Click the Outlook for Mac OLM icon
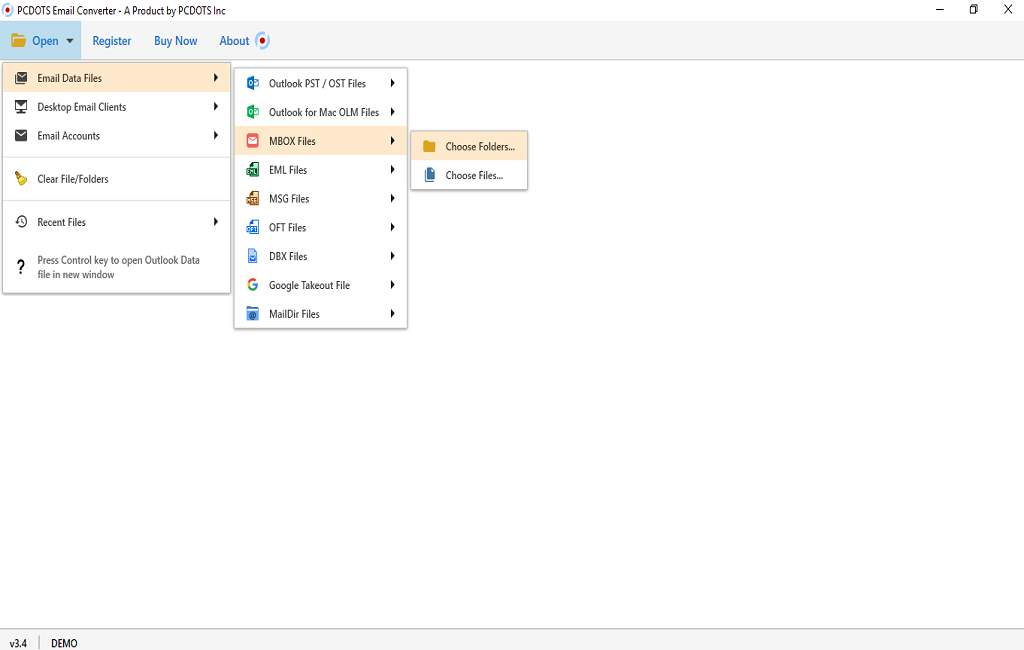The image size is (1024, 650). pos(252,112)
